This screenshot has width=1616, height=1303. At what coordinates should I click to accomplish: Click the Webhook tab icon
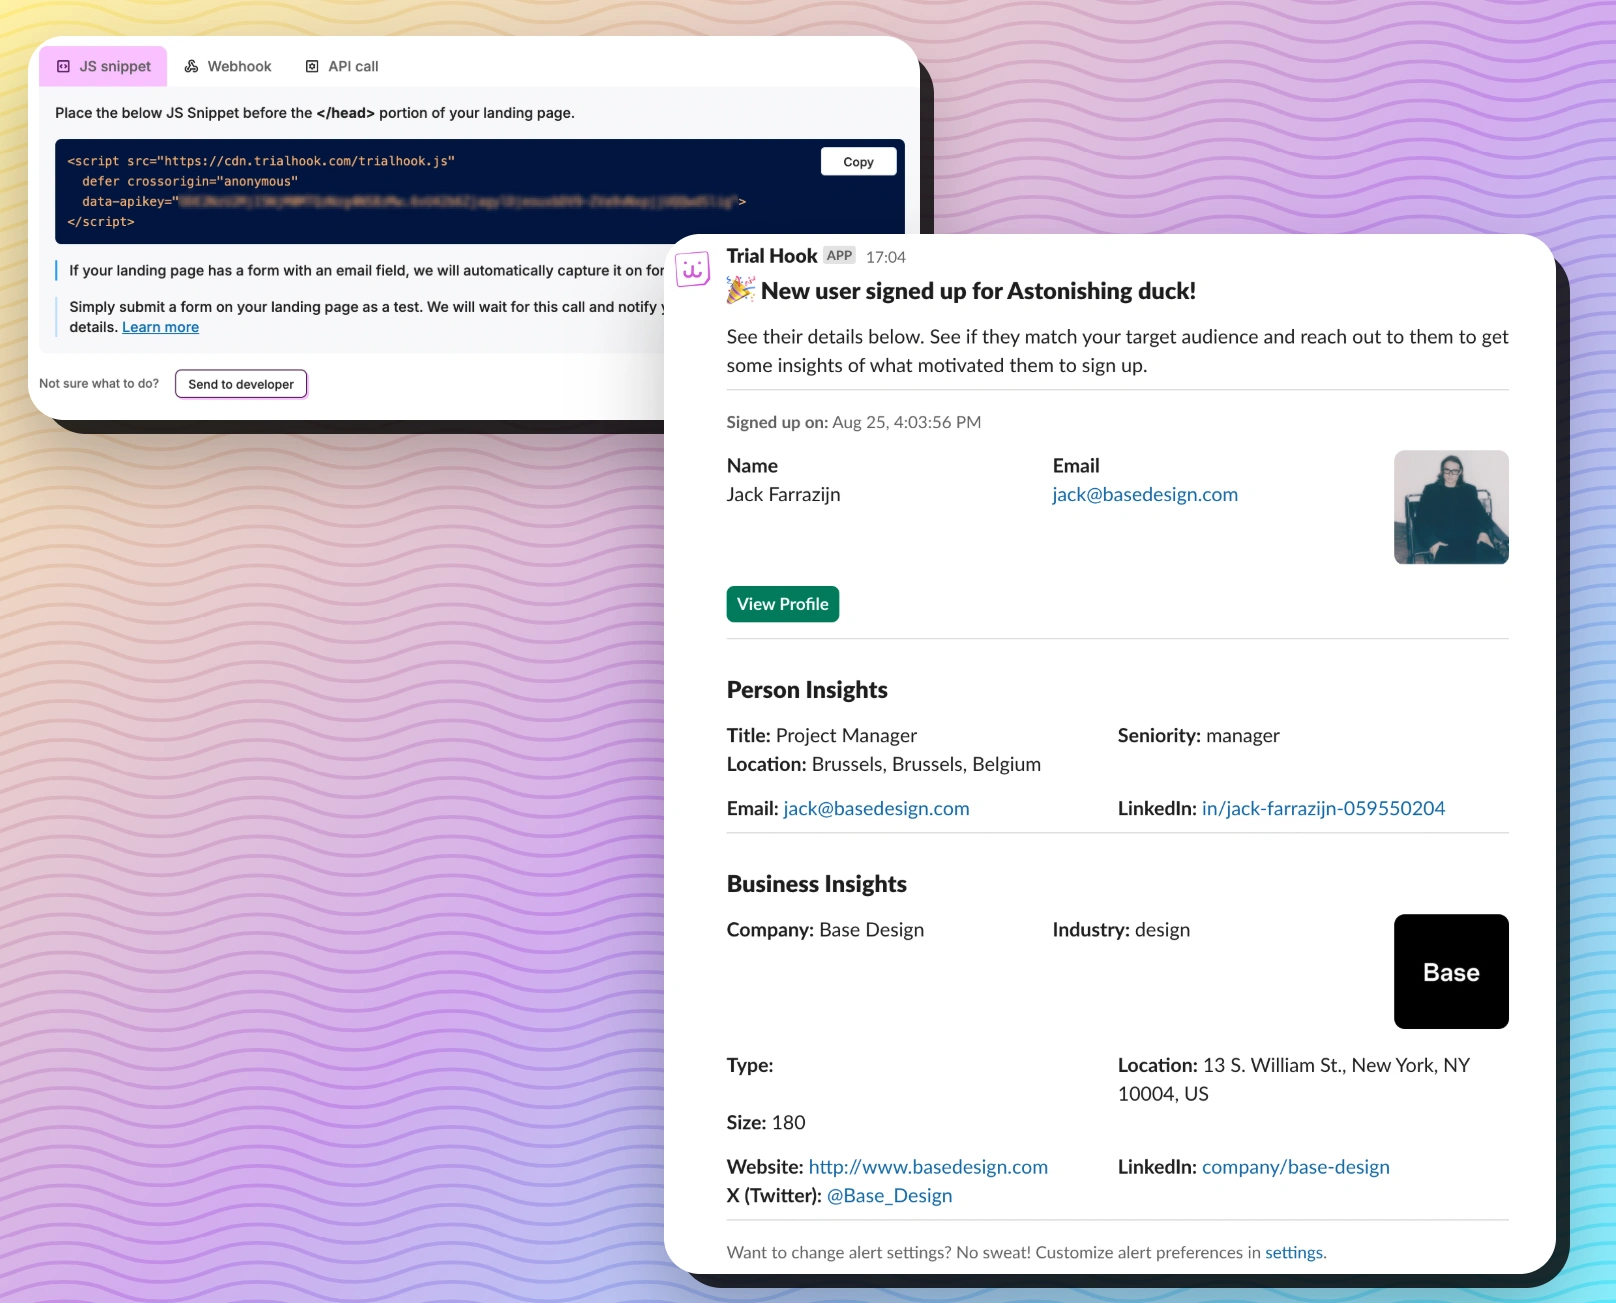pyautogui.click(x=191, y=67)
